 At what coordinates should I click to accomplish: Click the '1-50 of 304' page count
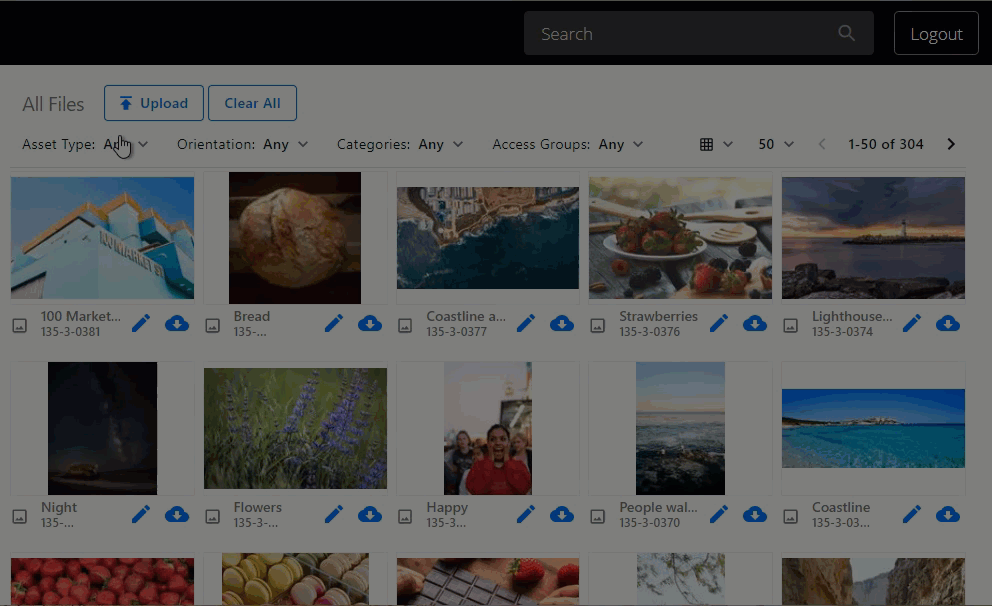click(x=886, y=144)
